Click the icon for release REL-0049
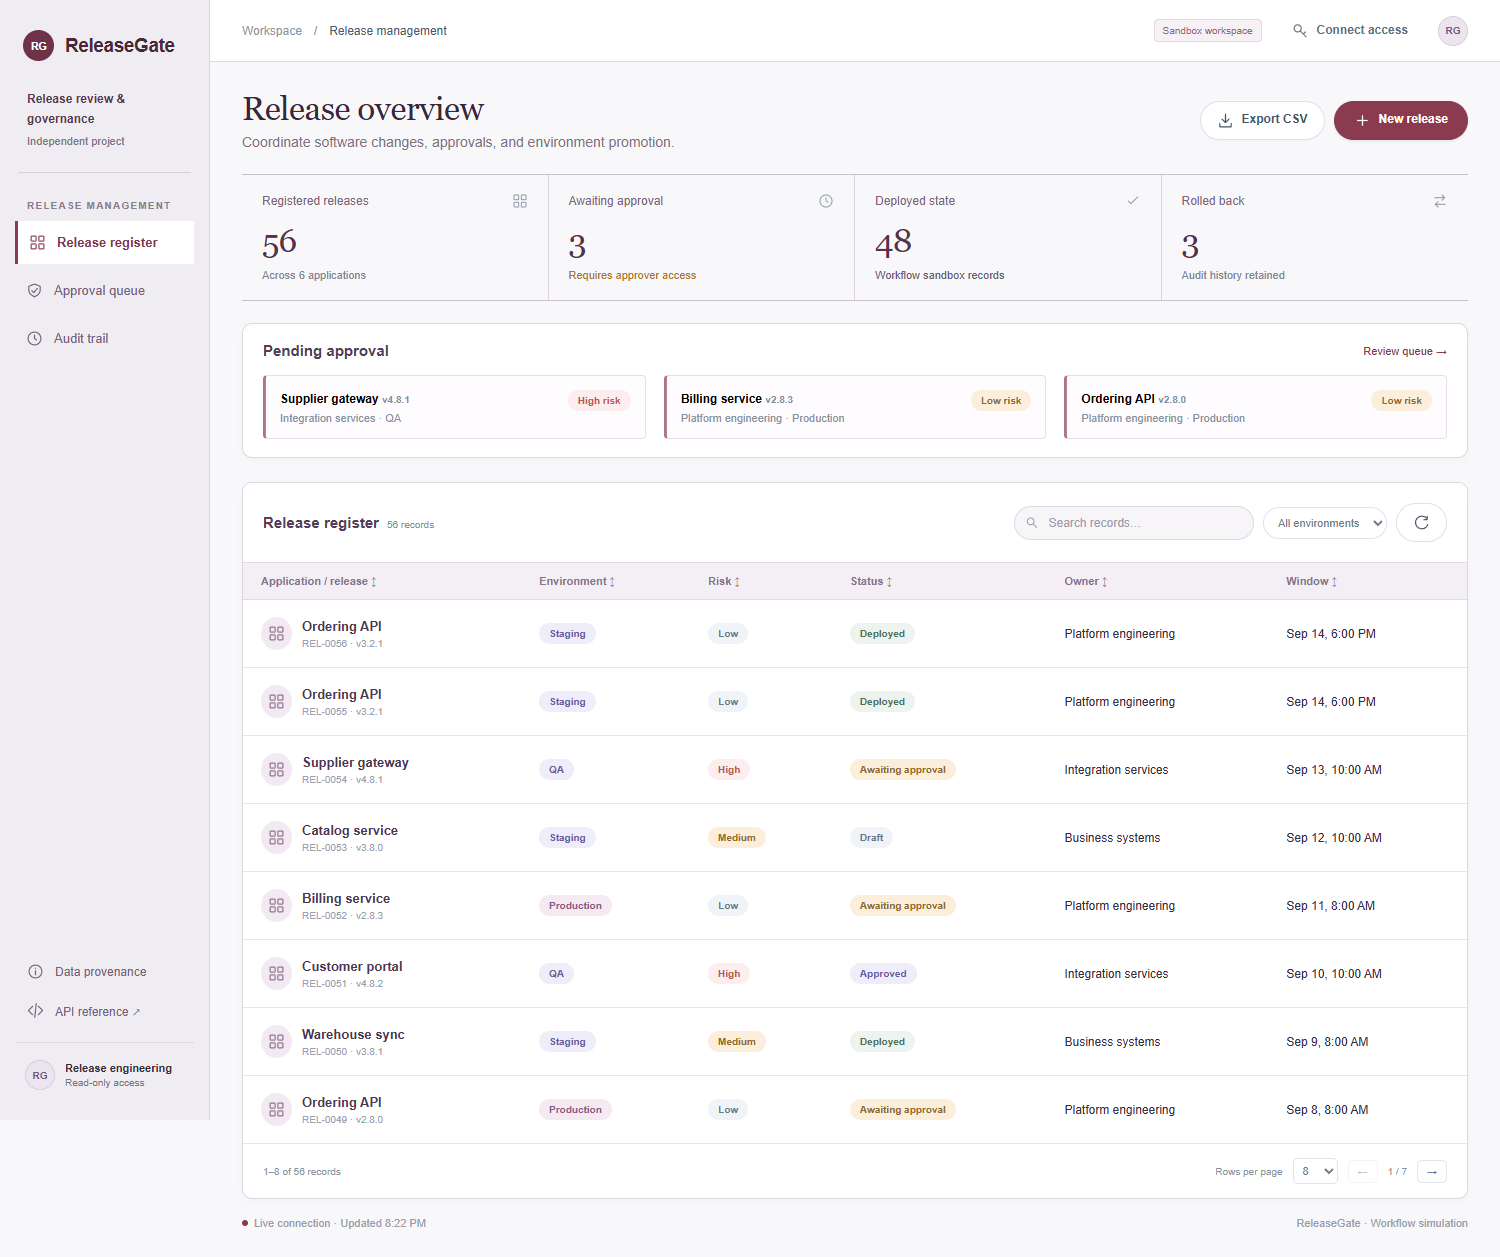Image resolution: width=1500 pixels, height=1257 pixels. point(277,1110)
